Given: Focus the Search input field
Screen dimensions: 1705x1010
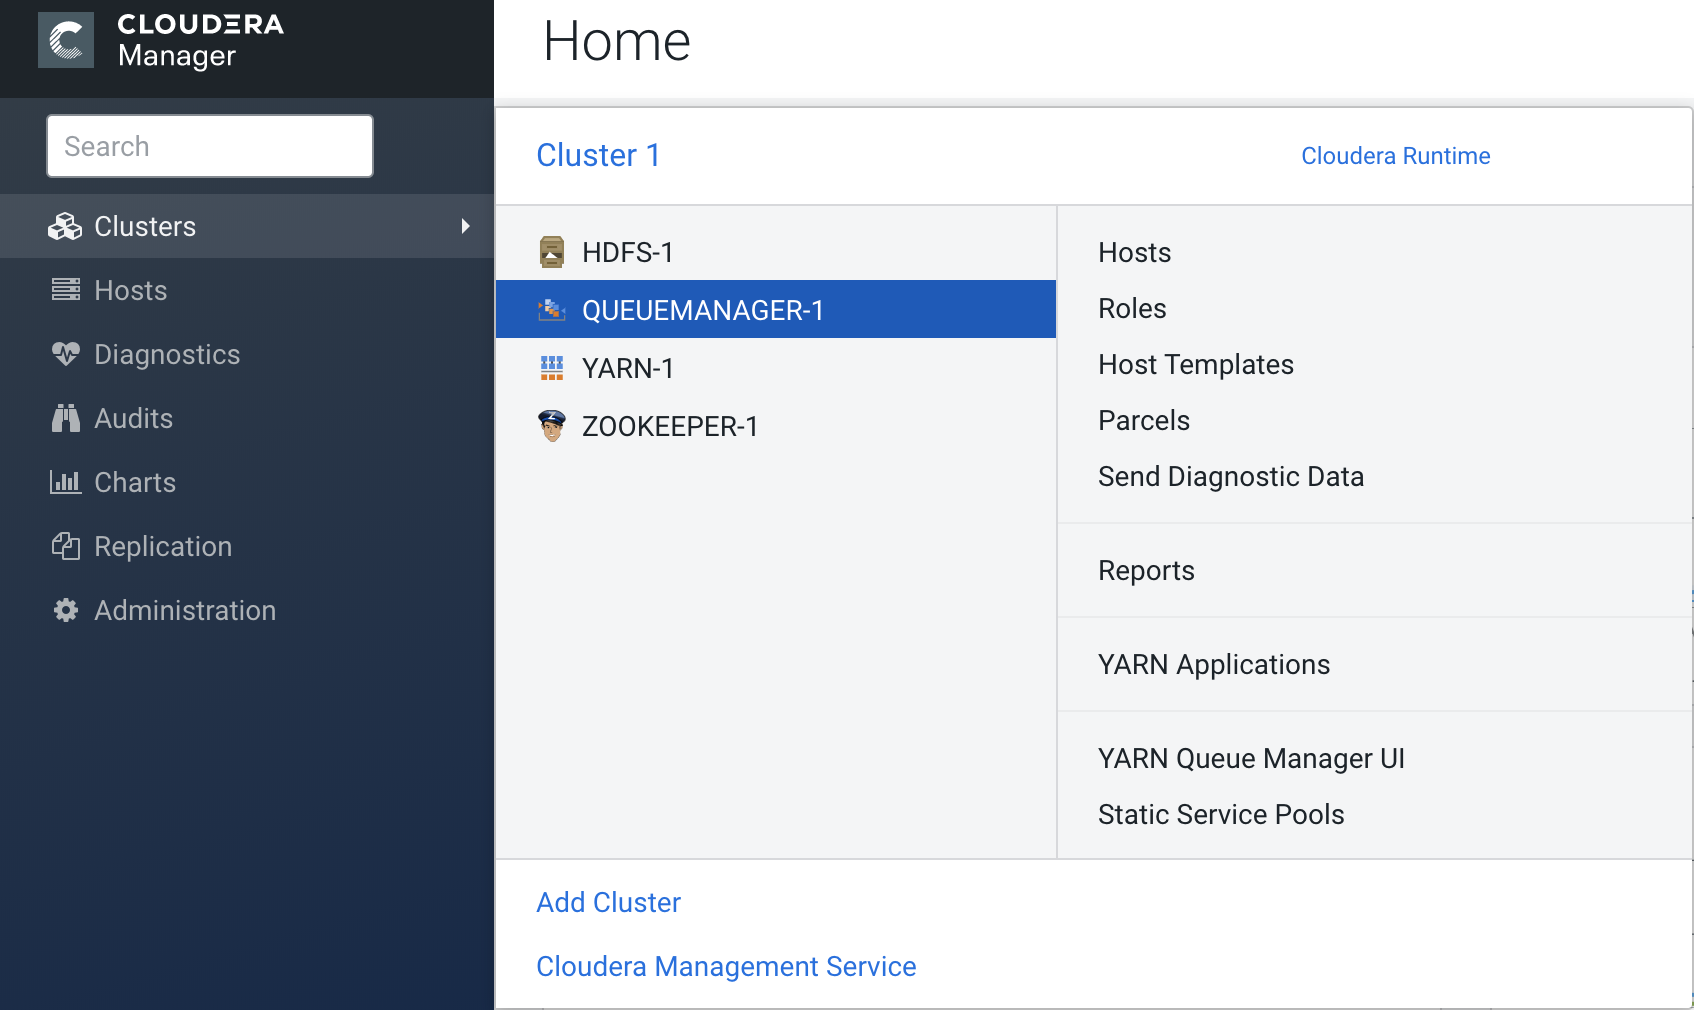Looking at the screenshot, I should (210, 146).
